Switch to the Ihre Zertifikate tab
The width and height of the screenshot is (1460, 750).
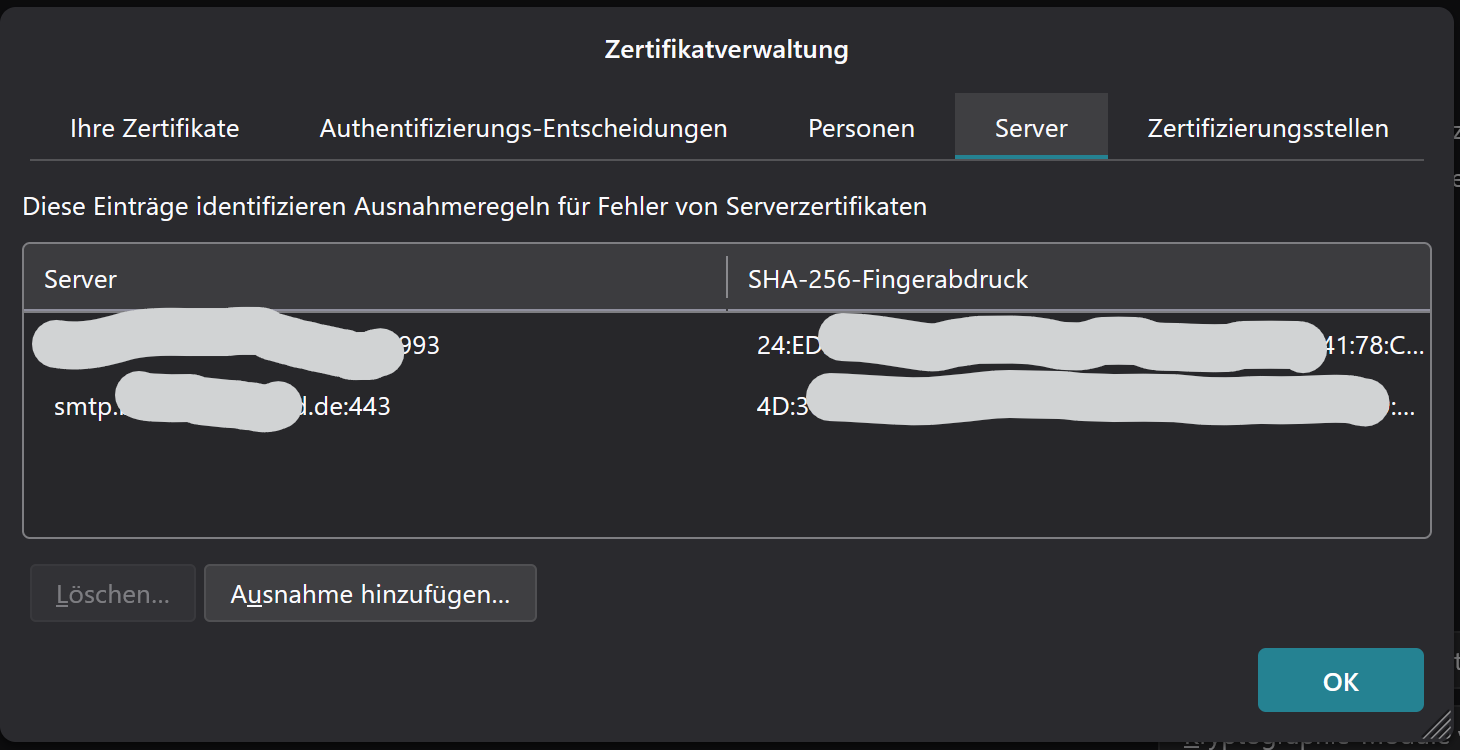(154, 128)
